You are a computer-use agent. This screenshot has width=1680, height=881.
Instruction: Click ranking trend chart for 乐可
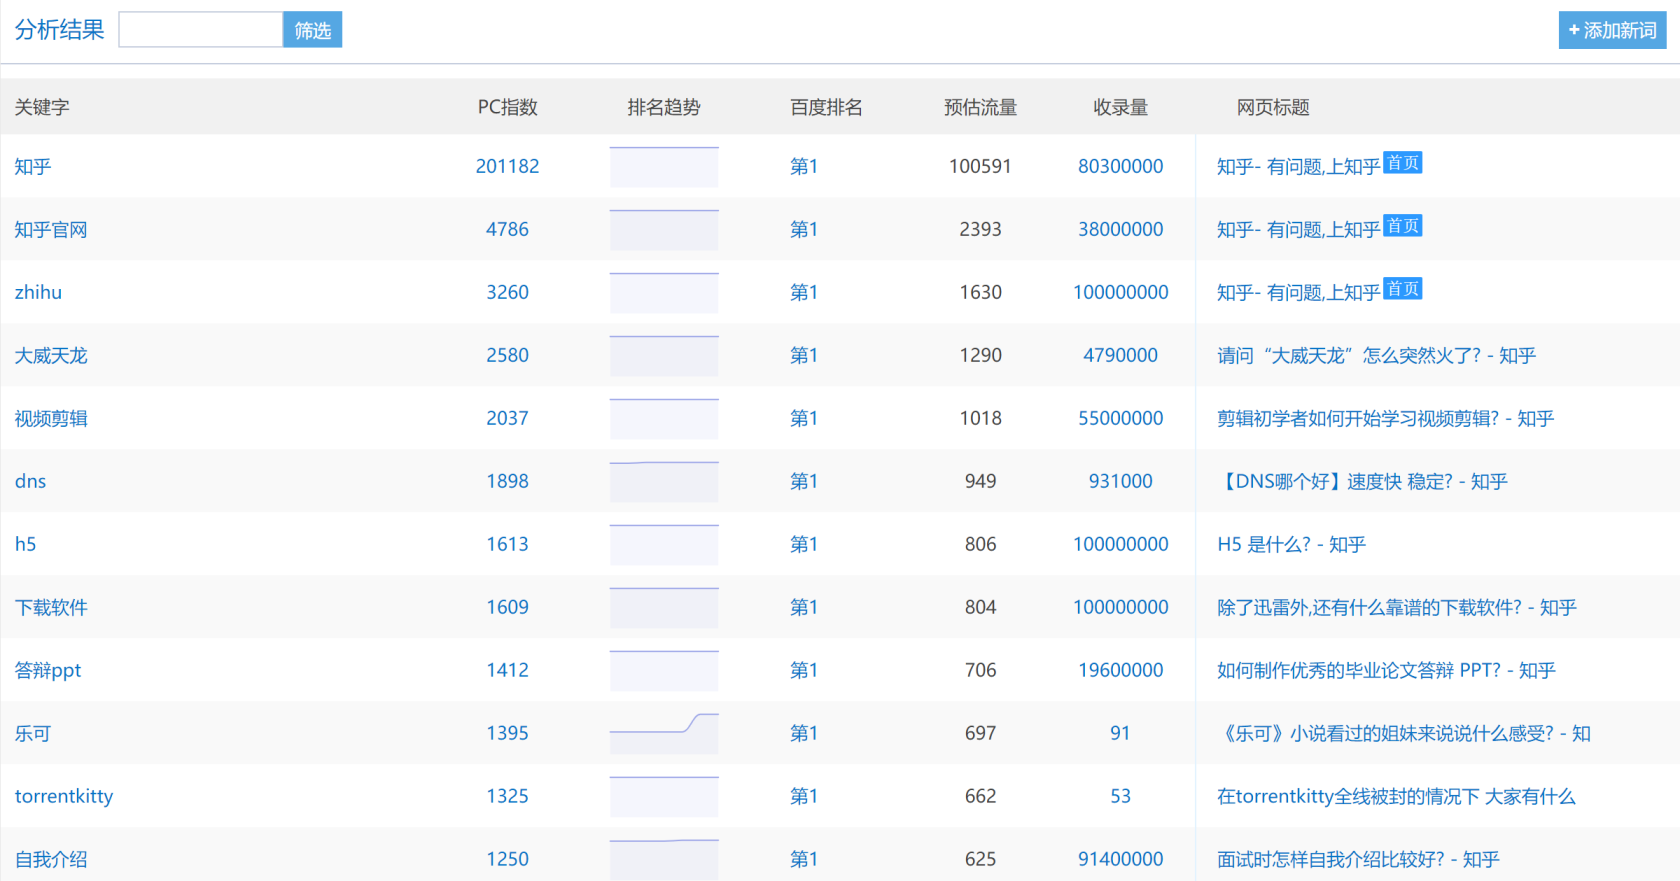point(664,734)
